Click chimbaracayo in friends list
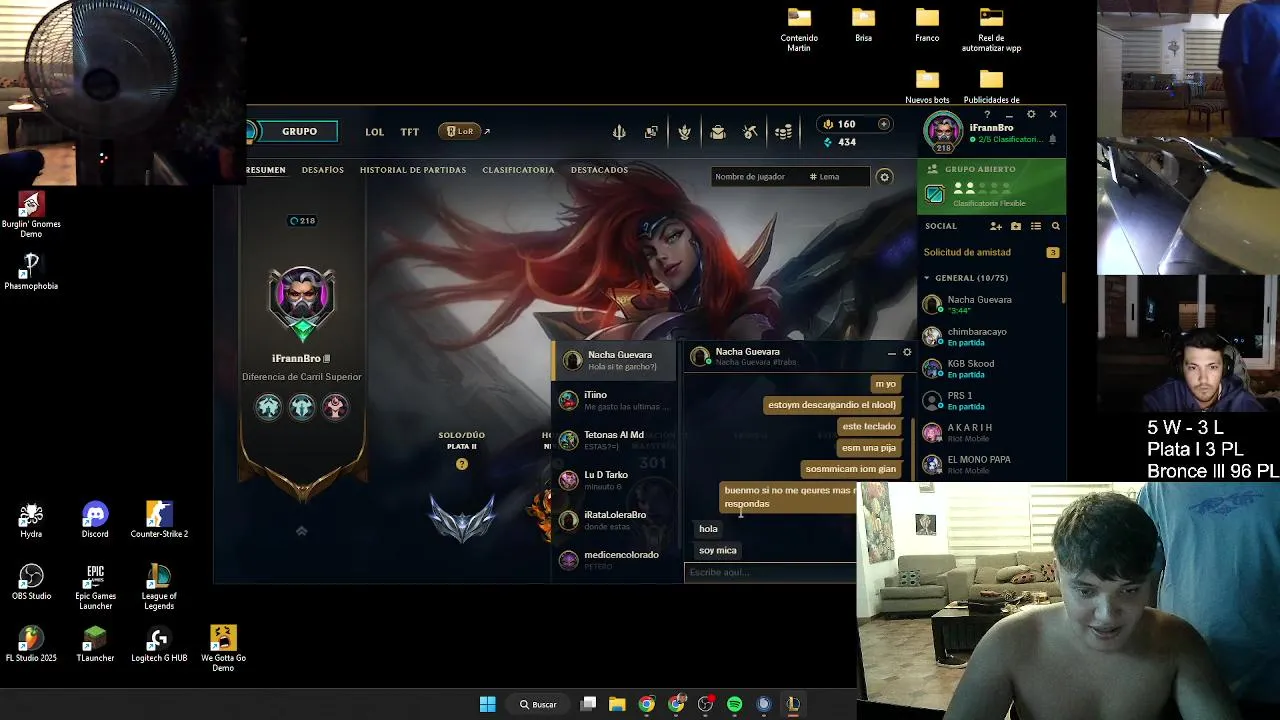 [989, 337]
